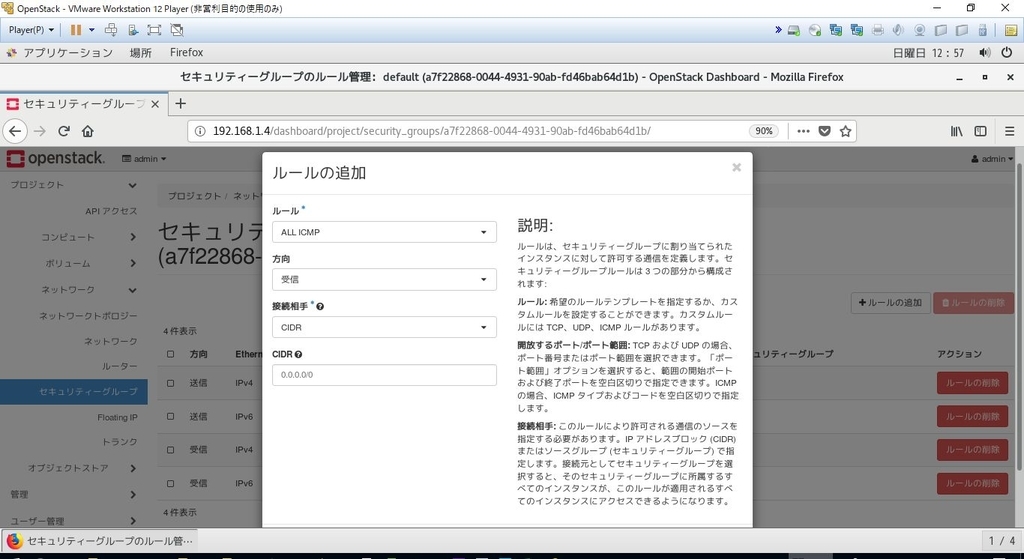Save page to Pocket icon
Screen dimensions: 1024x559
click(x=825, y=131)
